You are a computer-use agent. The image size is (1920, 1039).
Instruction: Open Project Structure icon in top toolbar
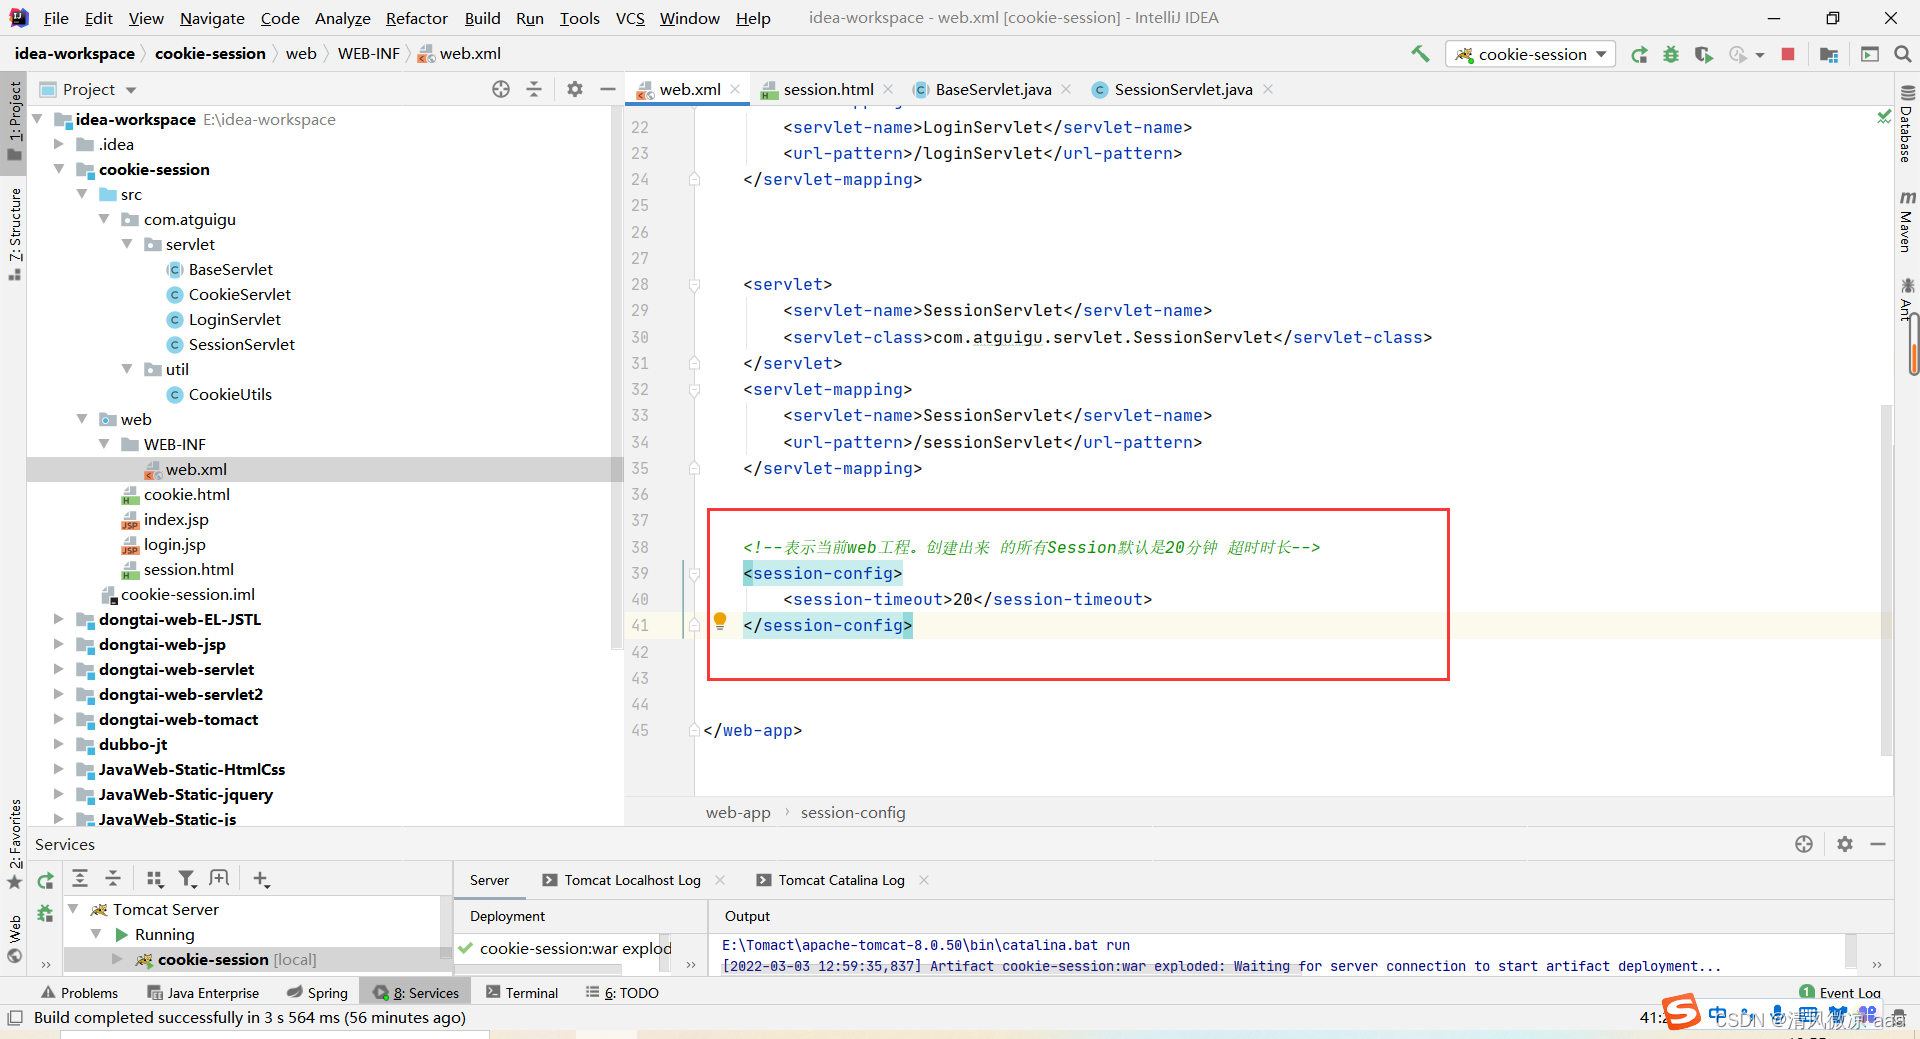1829,55
